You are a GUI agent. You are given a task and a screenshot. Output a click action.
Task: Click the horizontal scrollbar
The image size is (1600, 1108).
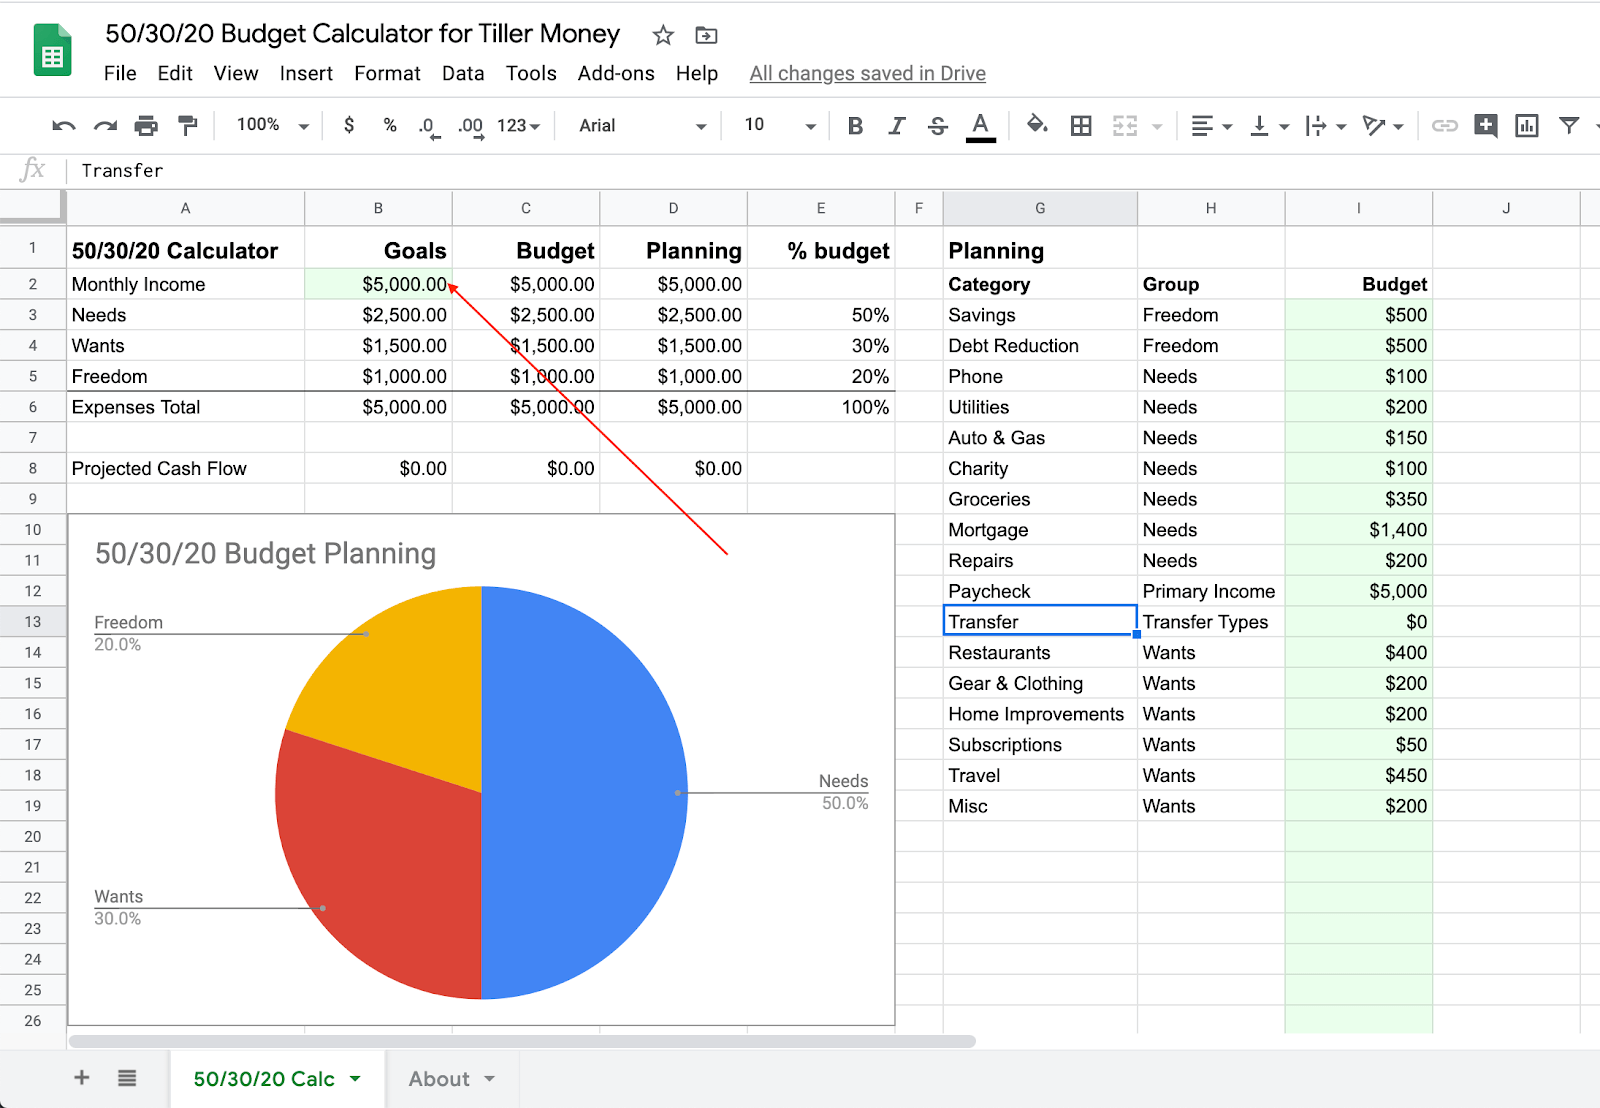522,1041
